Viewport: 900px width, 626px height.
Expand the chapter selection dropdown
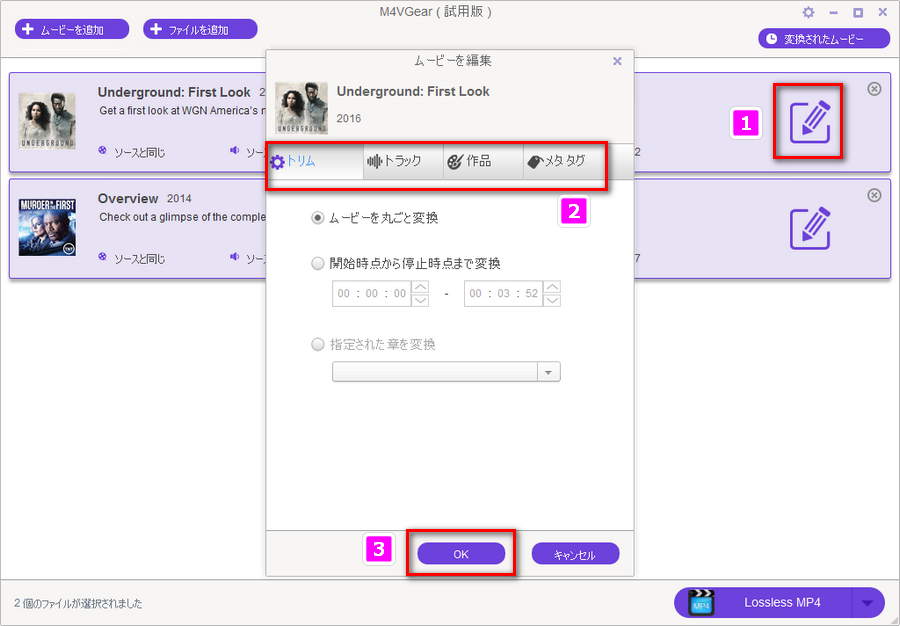point(548,372)
